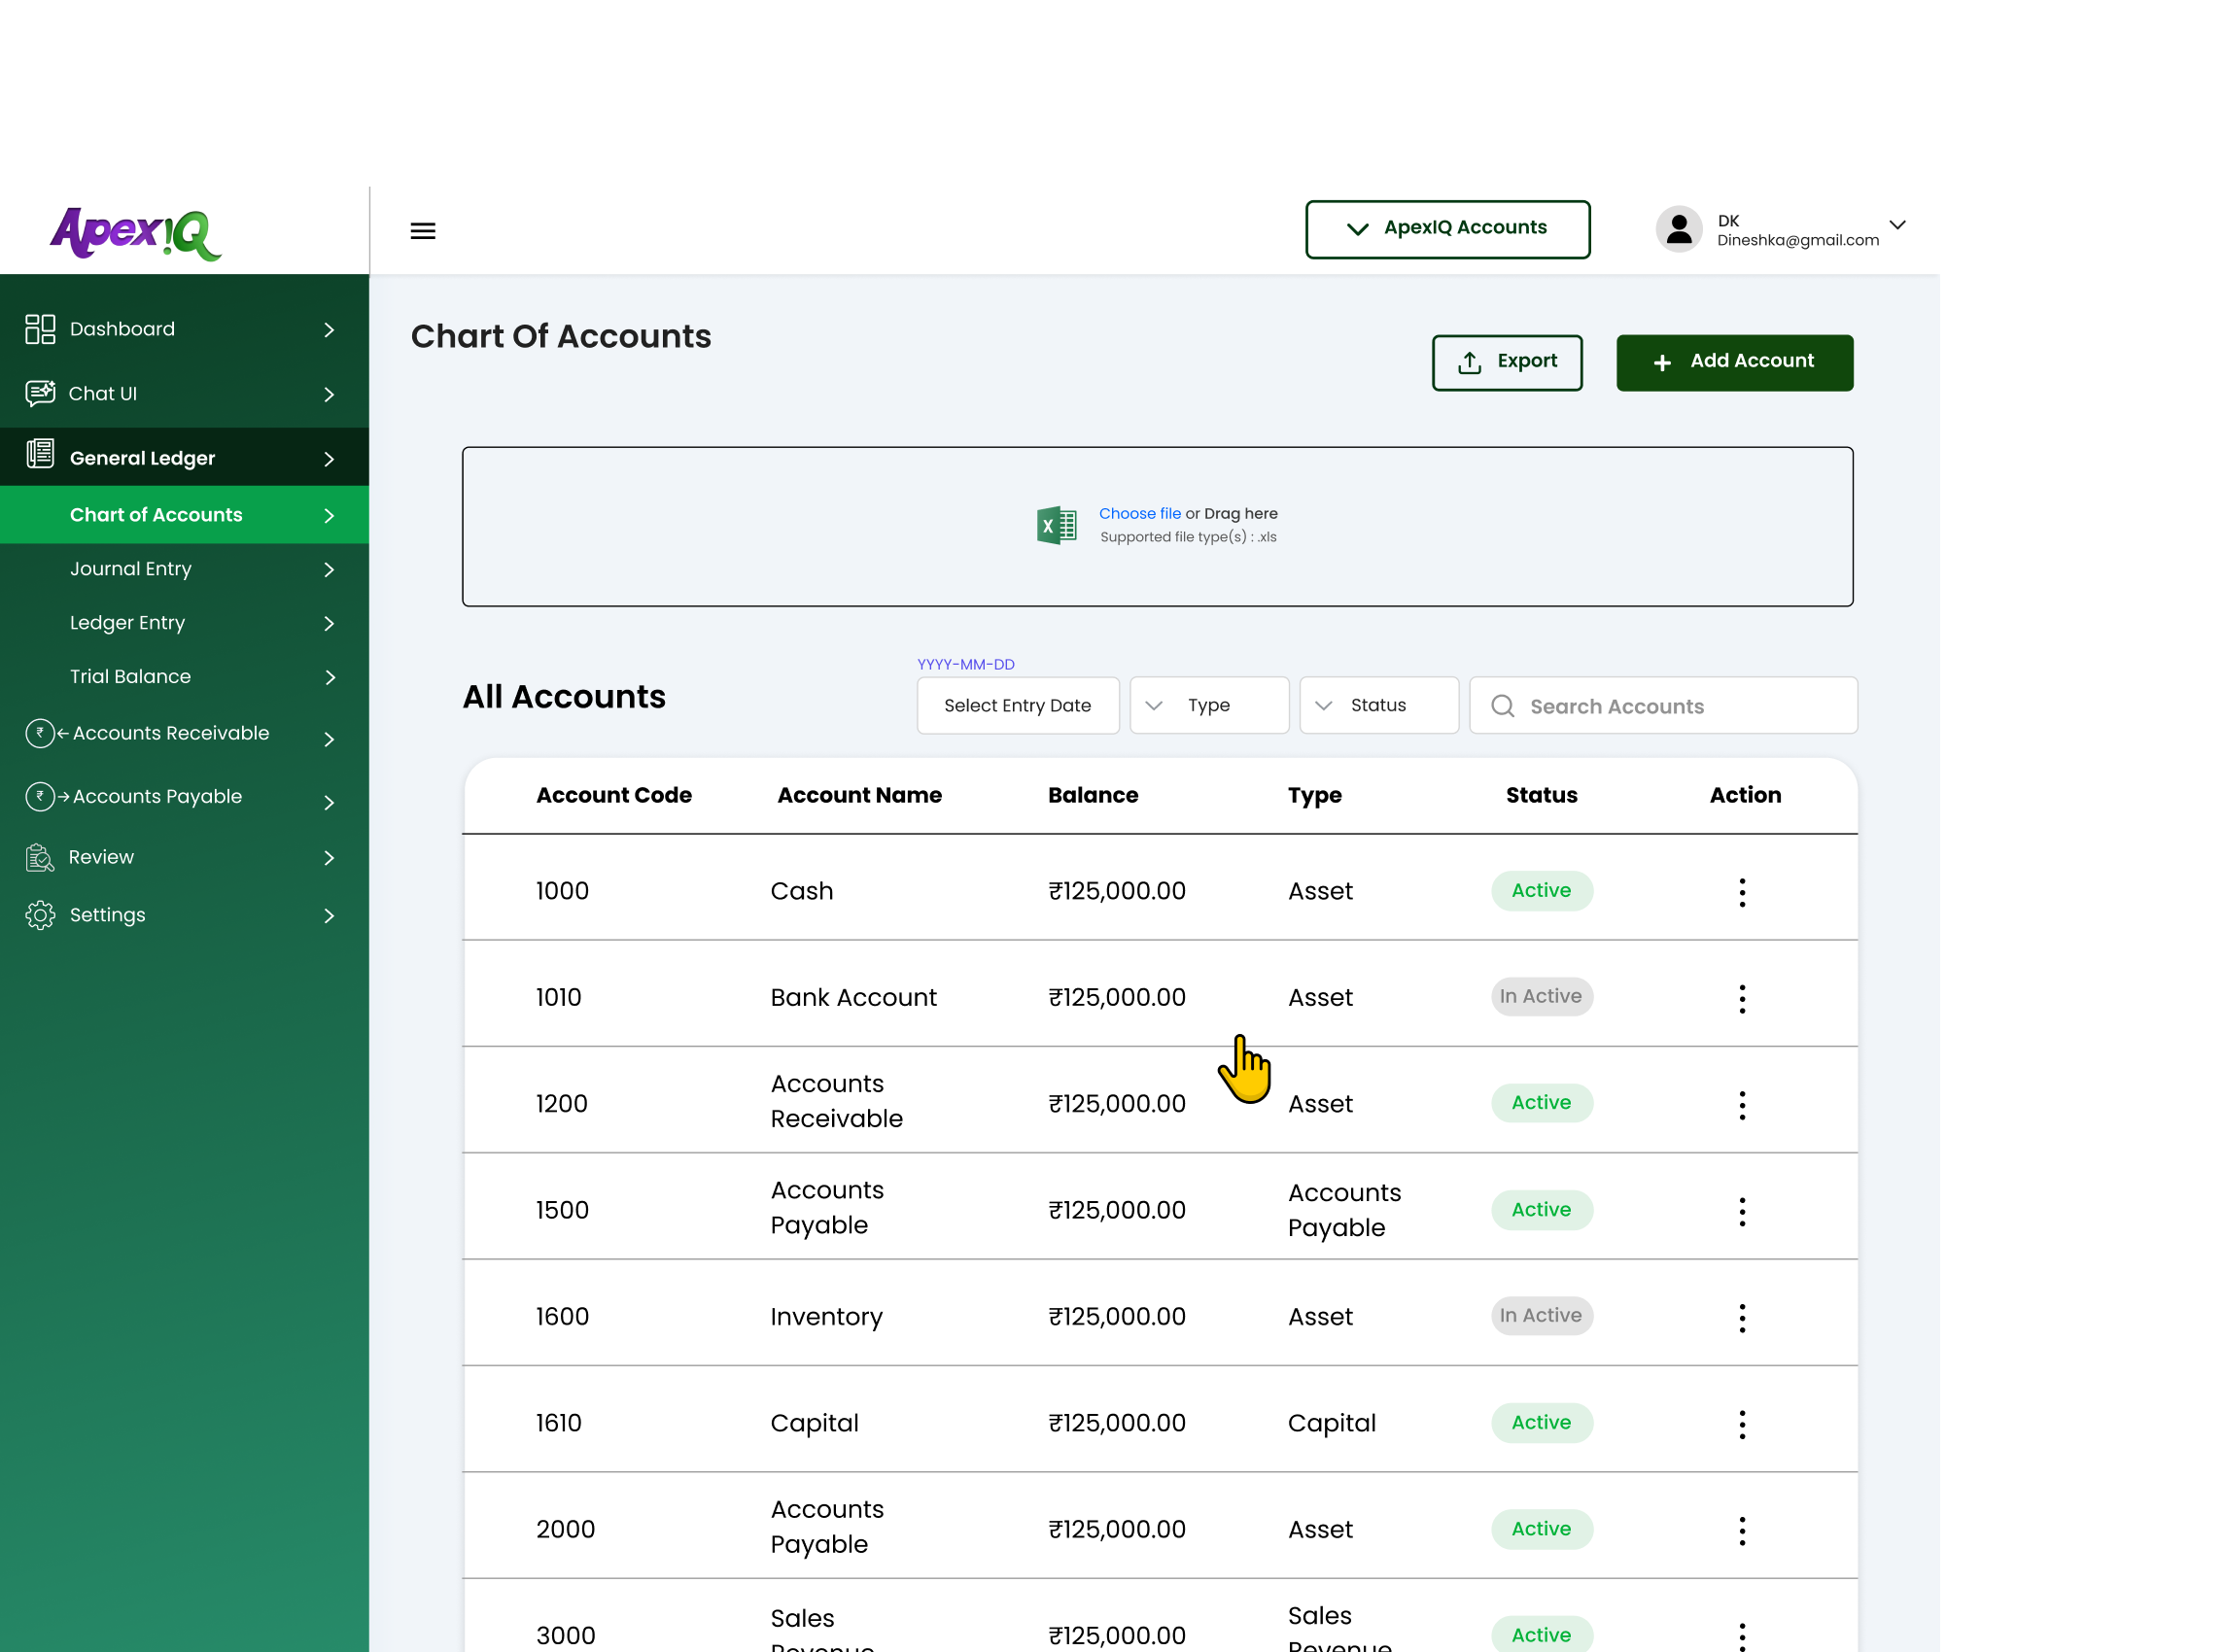Screen dimensions: 2224x1652
Task: Open Settings via the gear icon
Action: pyautogui.click(x=40, y=915)
